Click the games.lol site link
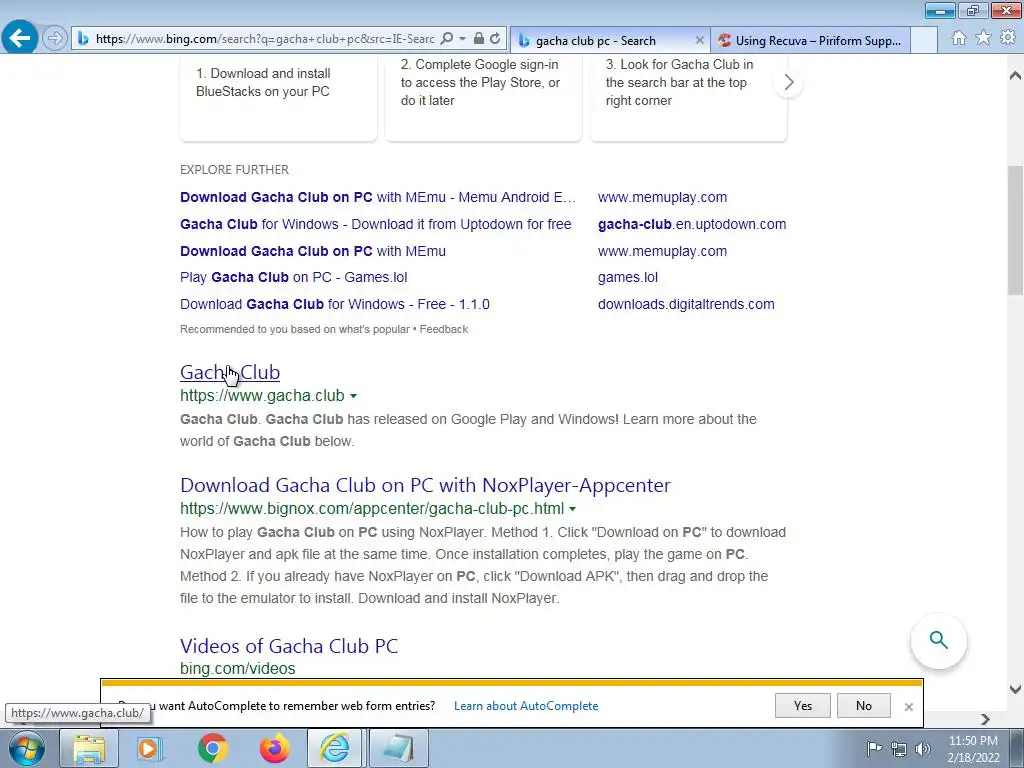 [x=628, y=277]
